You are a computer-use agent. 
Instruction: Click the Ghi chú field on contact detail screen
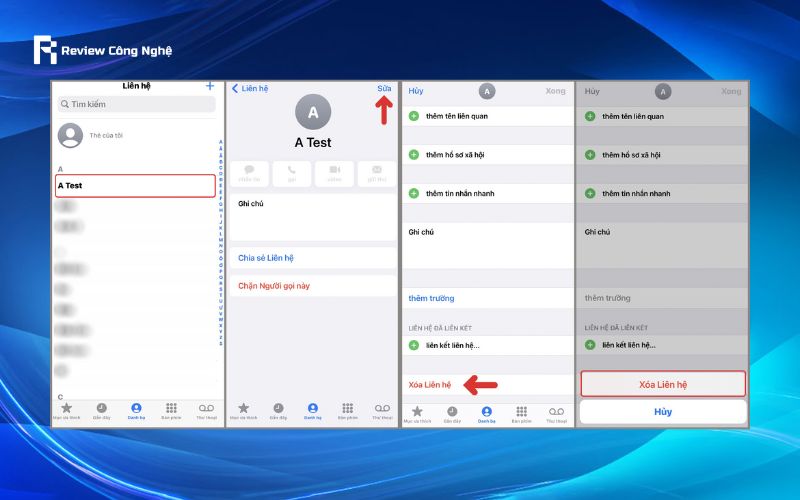click(313, 217)
